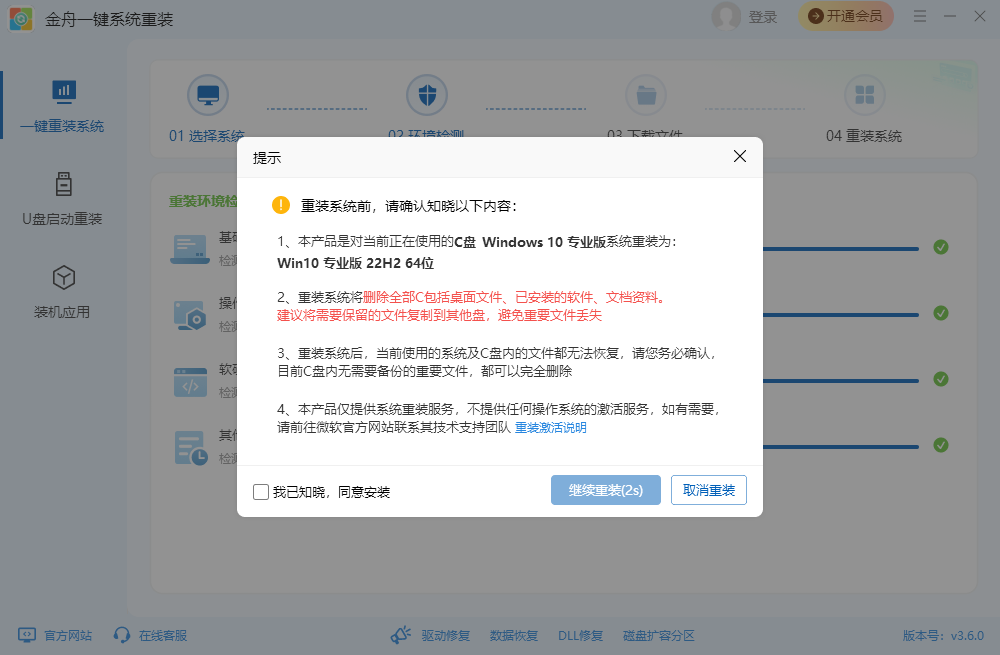Open 驱动修复 tool
This screenshot has width=1000, height=655.
tap(446, 635)
